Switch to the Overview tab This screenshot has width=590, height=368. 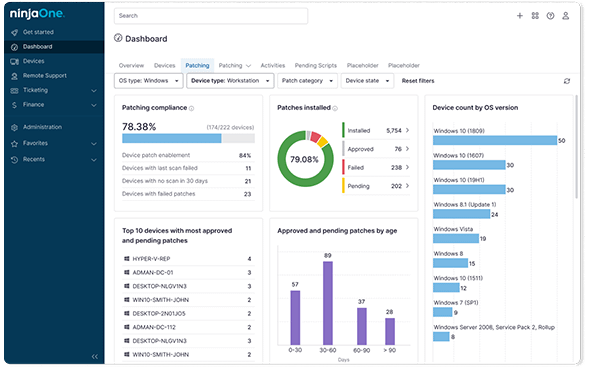pos(131,65)
